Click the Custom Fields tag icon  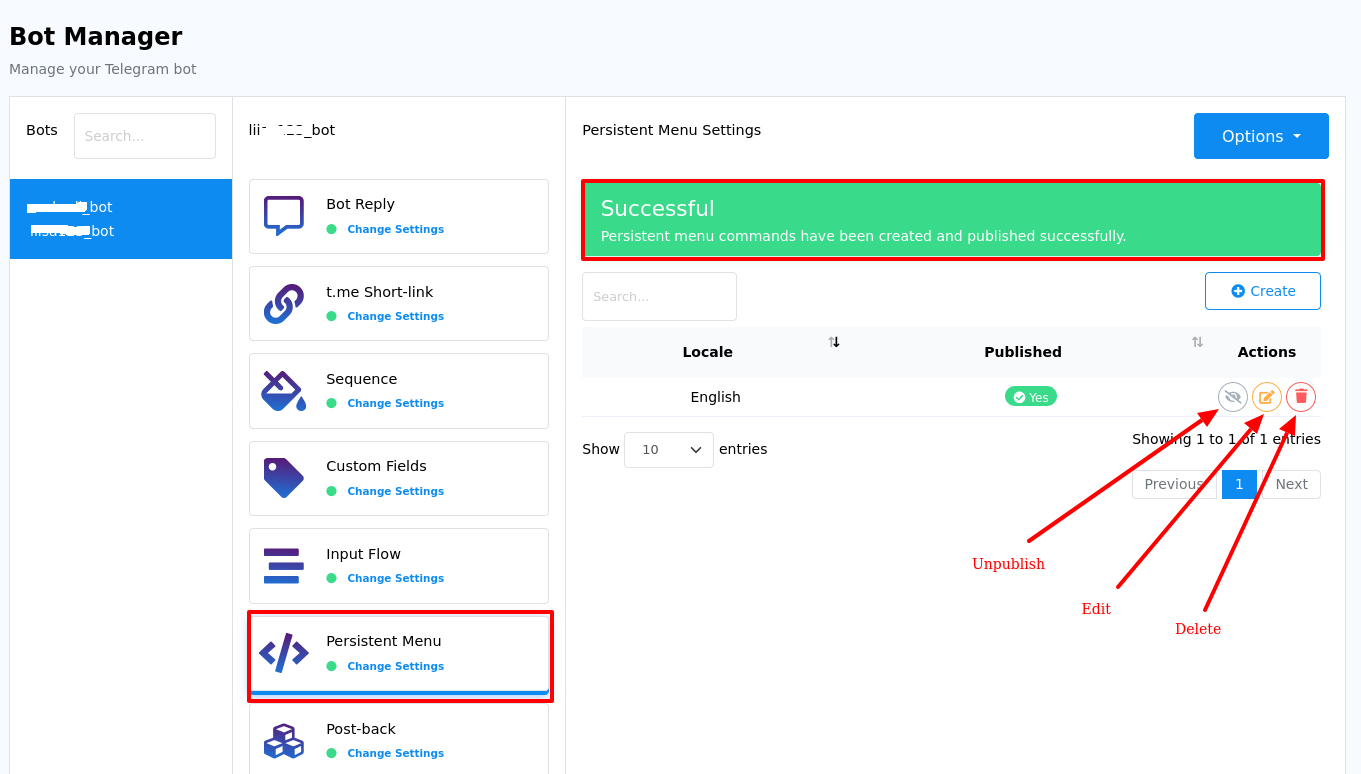coord(283,476)
